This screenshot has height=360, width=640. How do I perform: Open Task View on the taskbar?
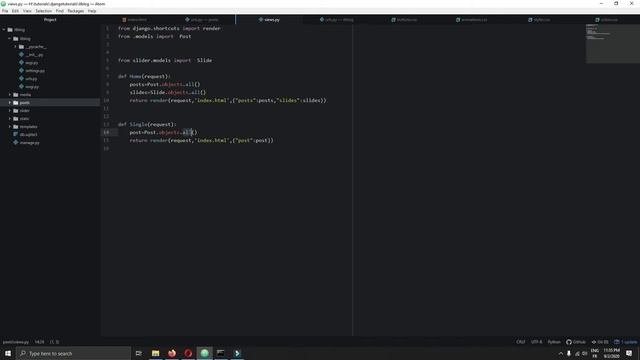(x=139, y=353)
